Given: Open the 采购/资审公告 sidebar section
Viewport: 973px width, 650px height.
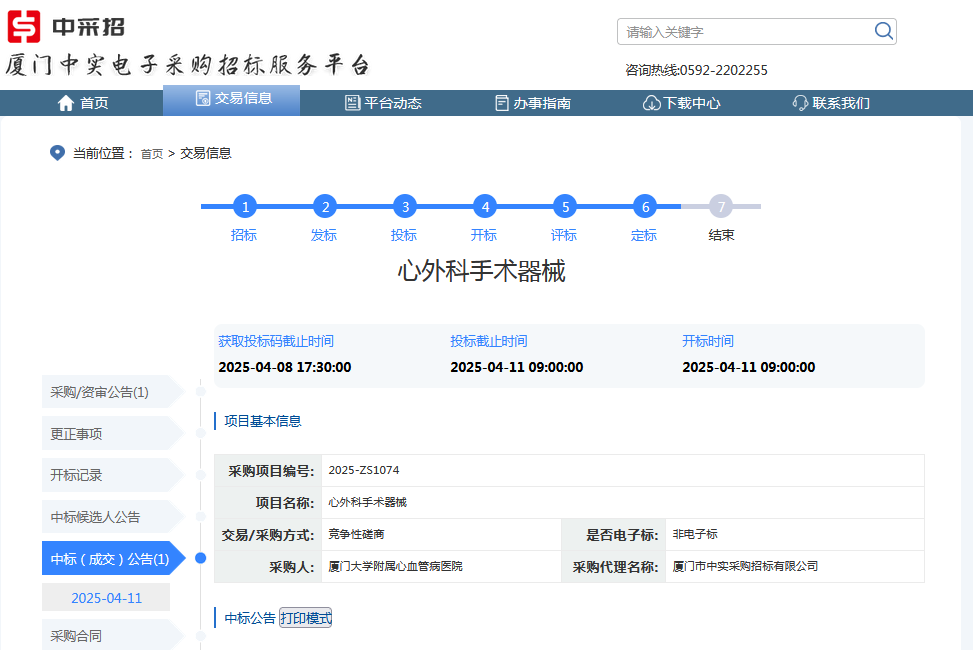Looking at the screenshot, I should pyautogui.click(x=100, y=392).
